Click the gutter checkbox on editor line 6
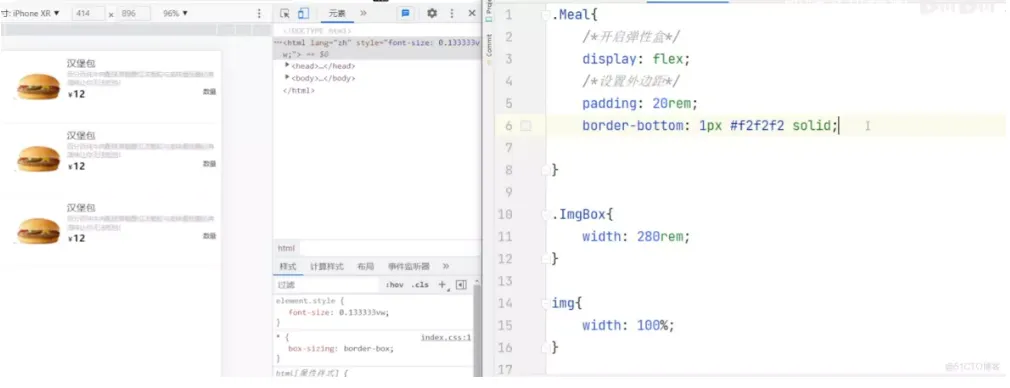 526,126
